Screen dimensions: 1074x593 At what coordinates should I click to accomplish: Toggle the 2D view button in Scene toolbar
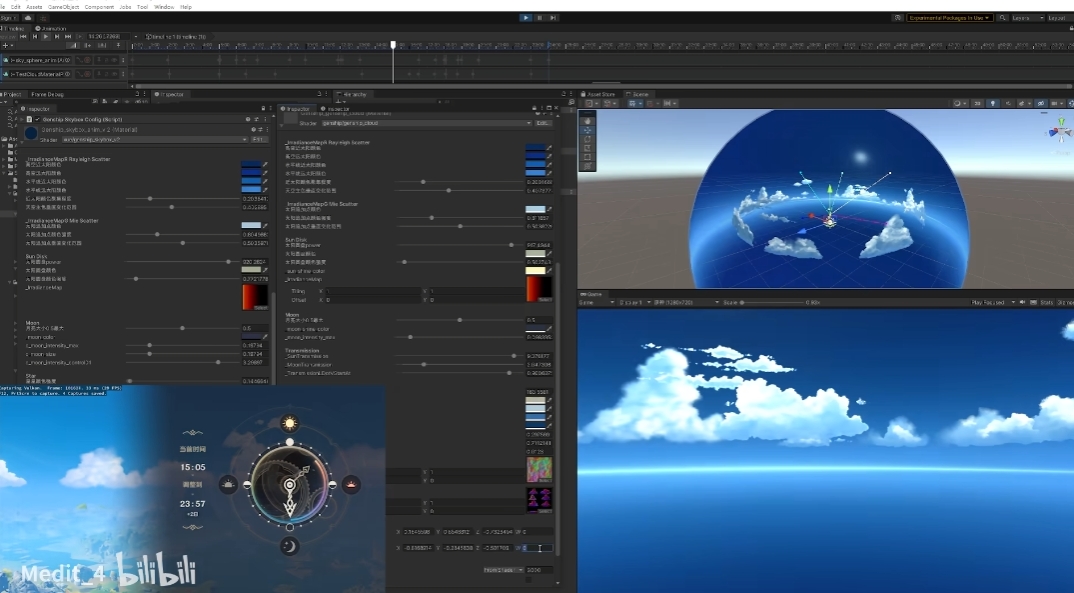pos(979,103)
